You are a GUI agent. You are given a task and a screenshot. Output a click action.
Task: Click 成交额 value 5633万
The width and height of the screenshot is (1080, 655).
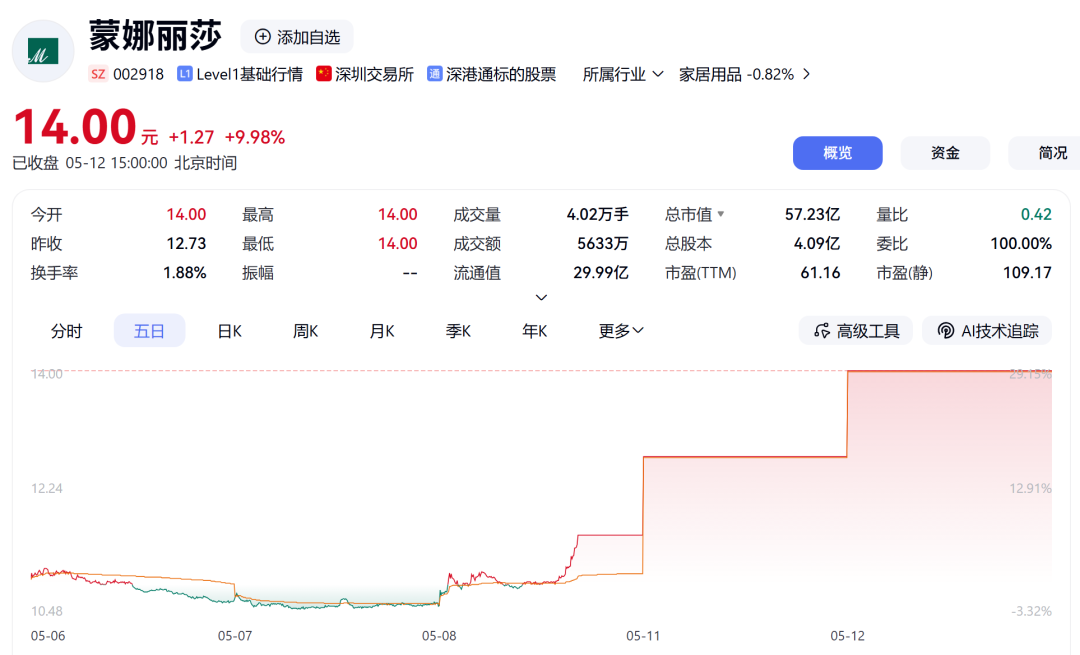pos(603,244)
